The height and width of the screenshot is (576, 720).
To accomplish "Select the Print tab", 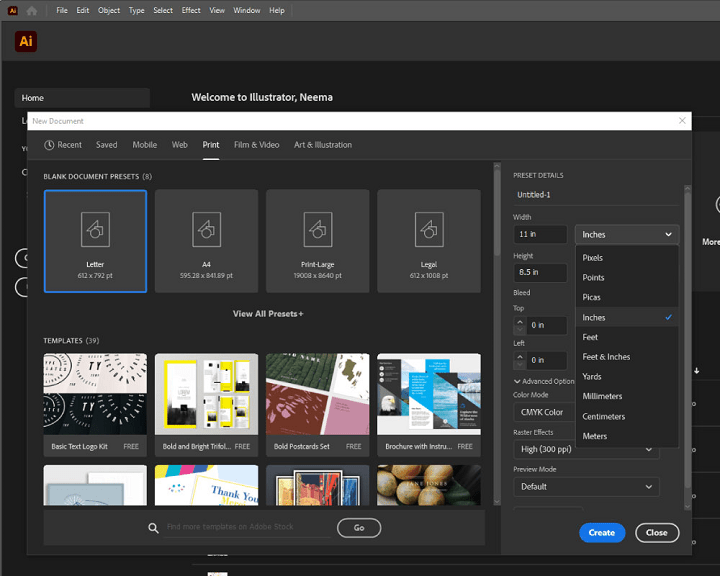I will pos(211,145).
